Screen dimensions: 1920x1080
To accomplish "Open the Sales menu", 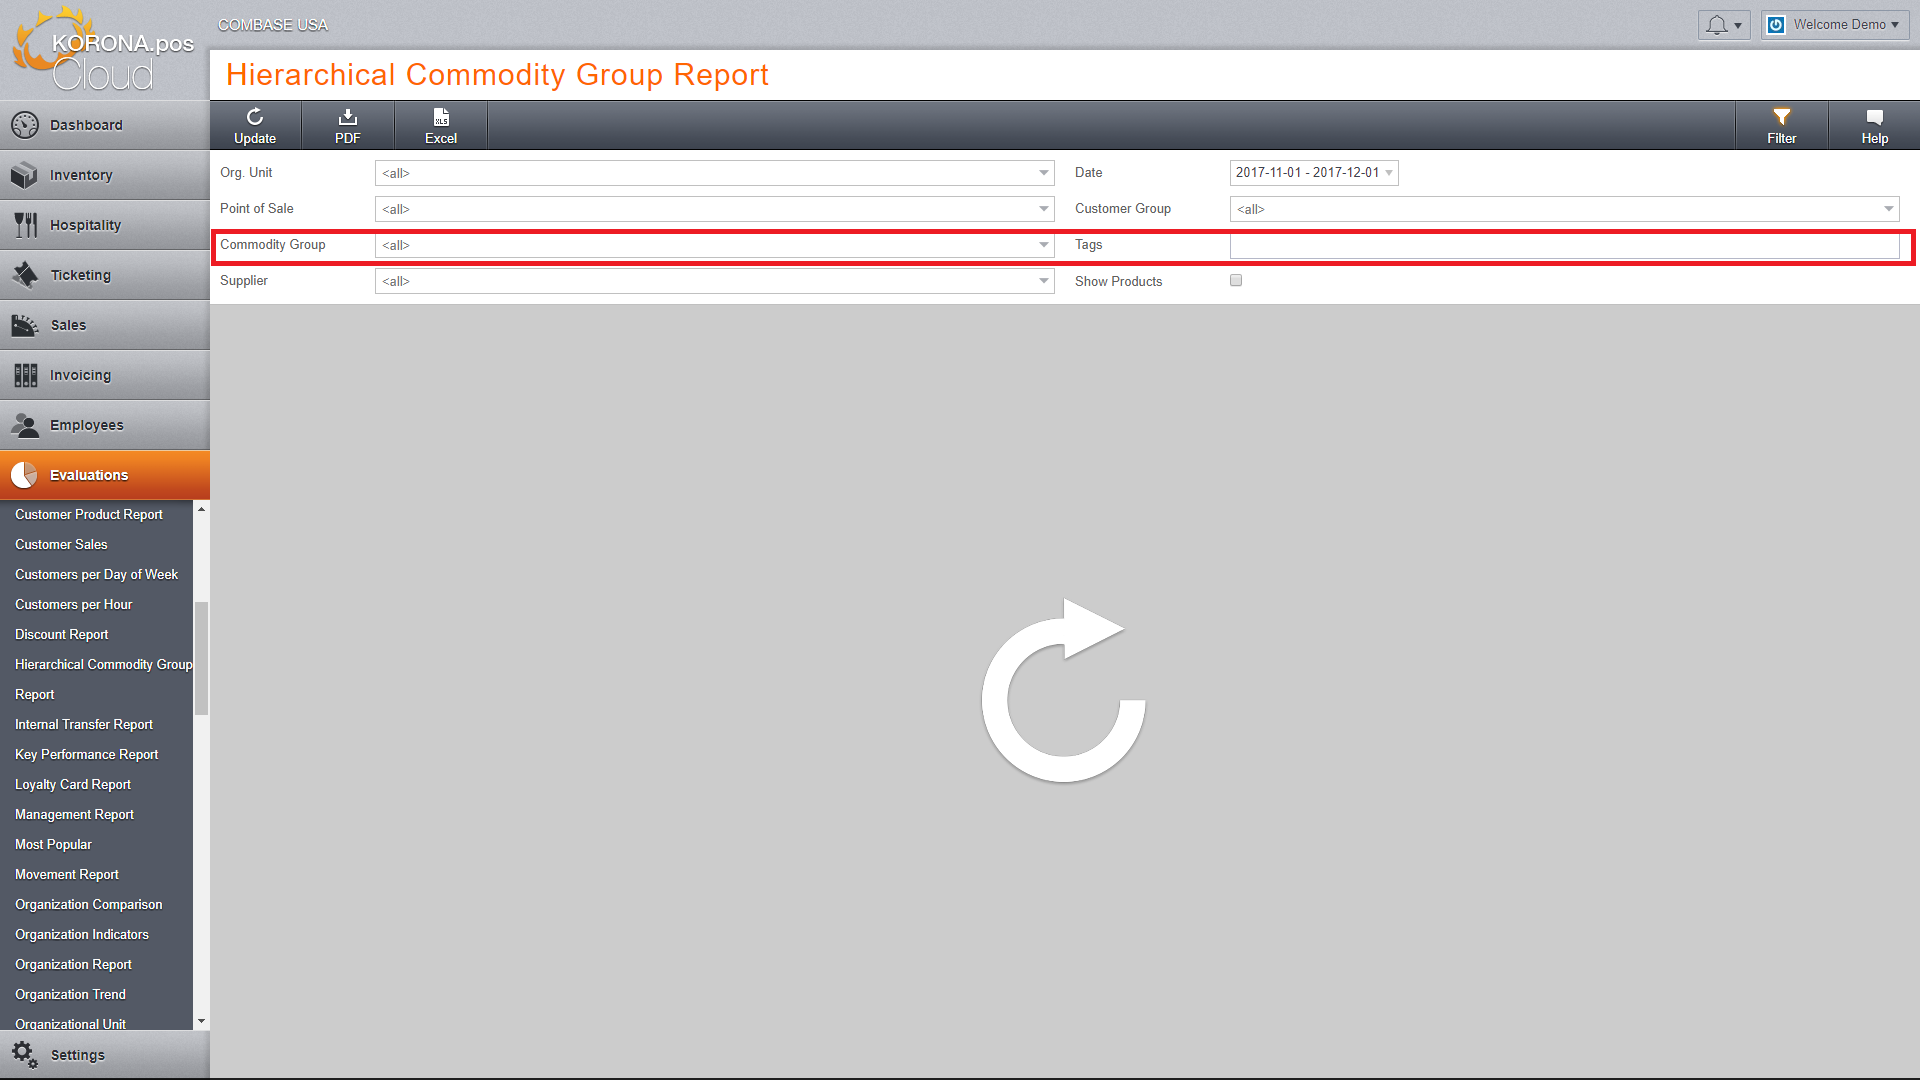I will coord(105,325).
